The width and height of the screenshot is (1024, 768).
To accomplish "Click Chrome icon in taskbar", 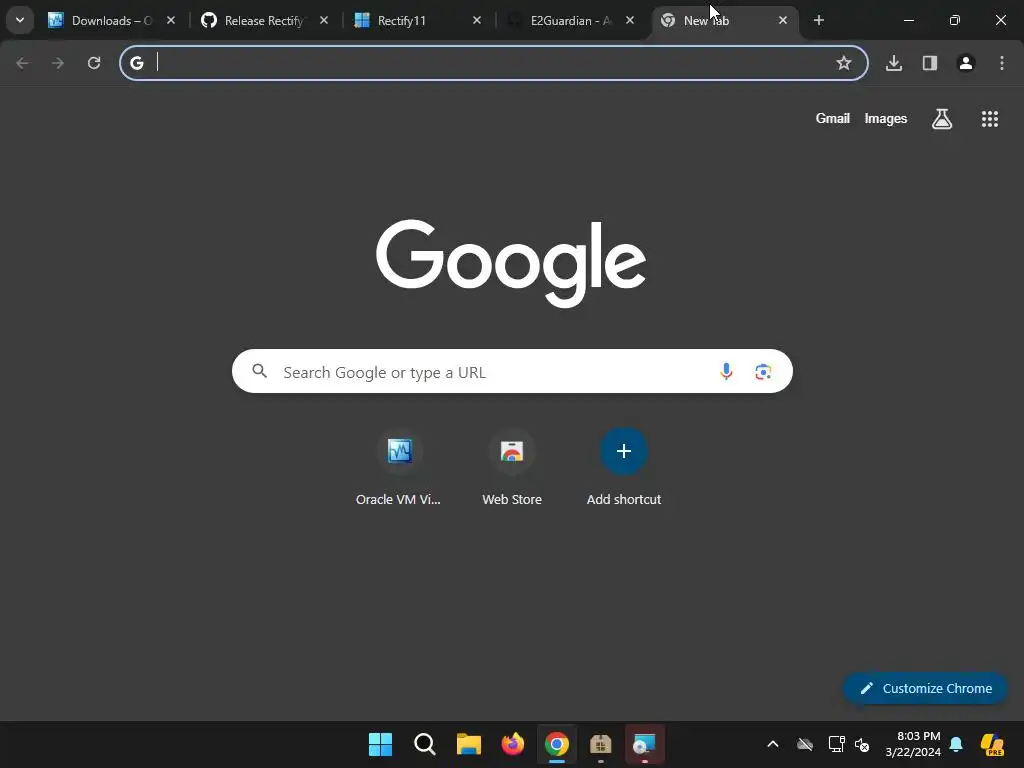I will coord(556,744).
